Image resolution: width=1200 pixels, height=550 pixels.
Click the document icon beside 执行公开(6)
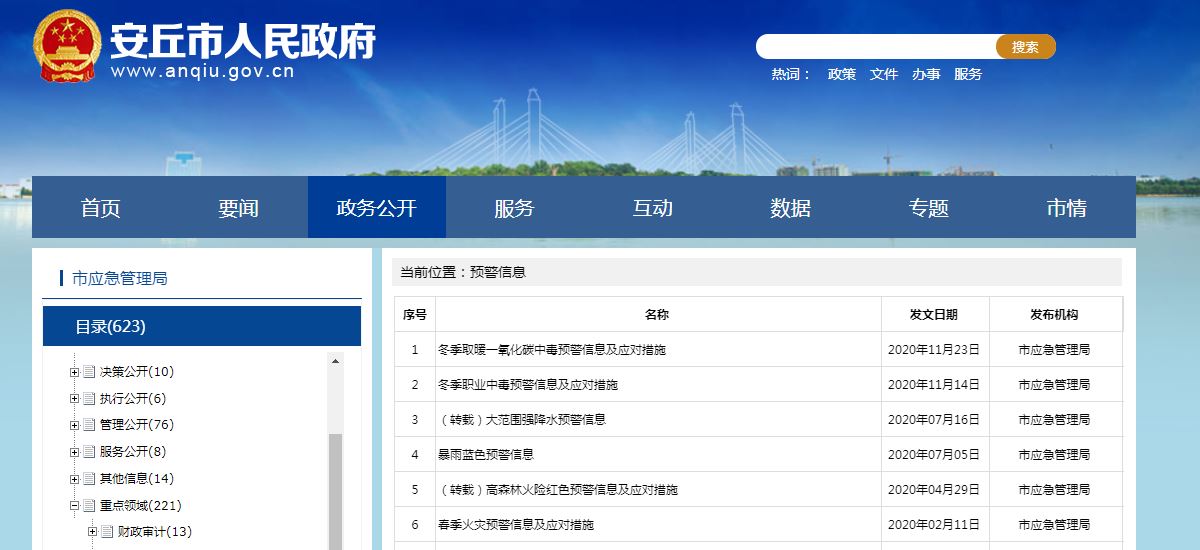pyautogui.click(x=89, y=399)
